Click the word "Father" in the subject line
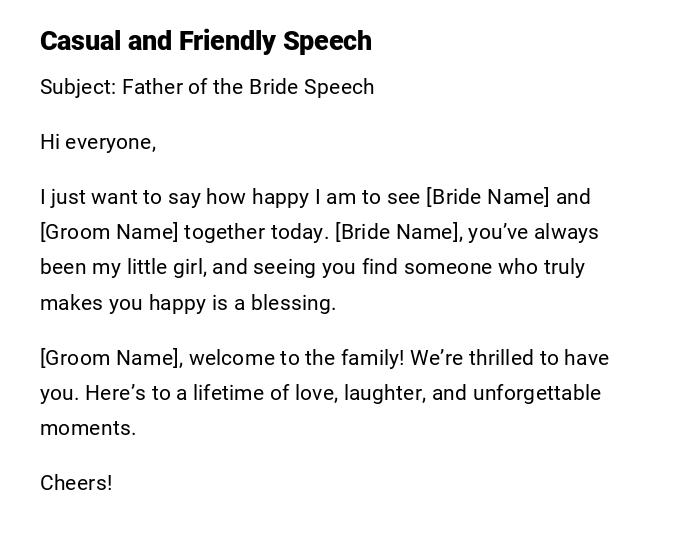Screen dimensions: 700x546 click(152, 87)
